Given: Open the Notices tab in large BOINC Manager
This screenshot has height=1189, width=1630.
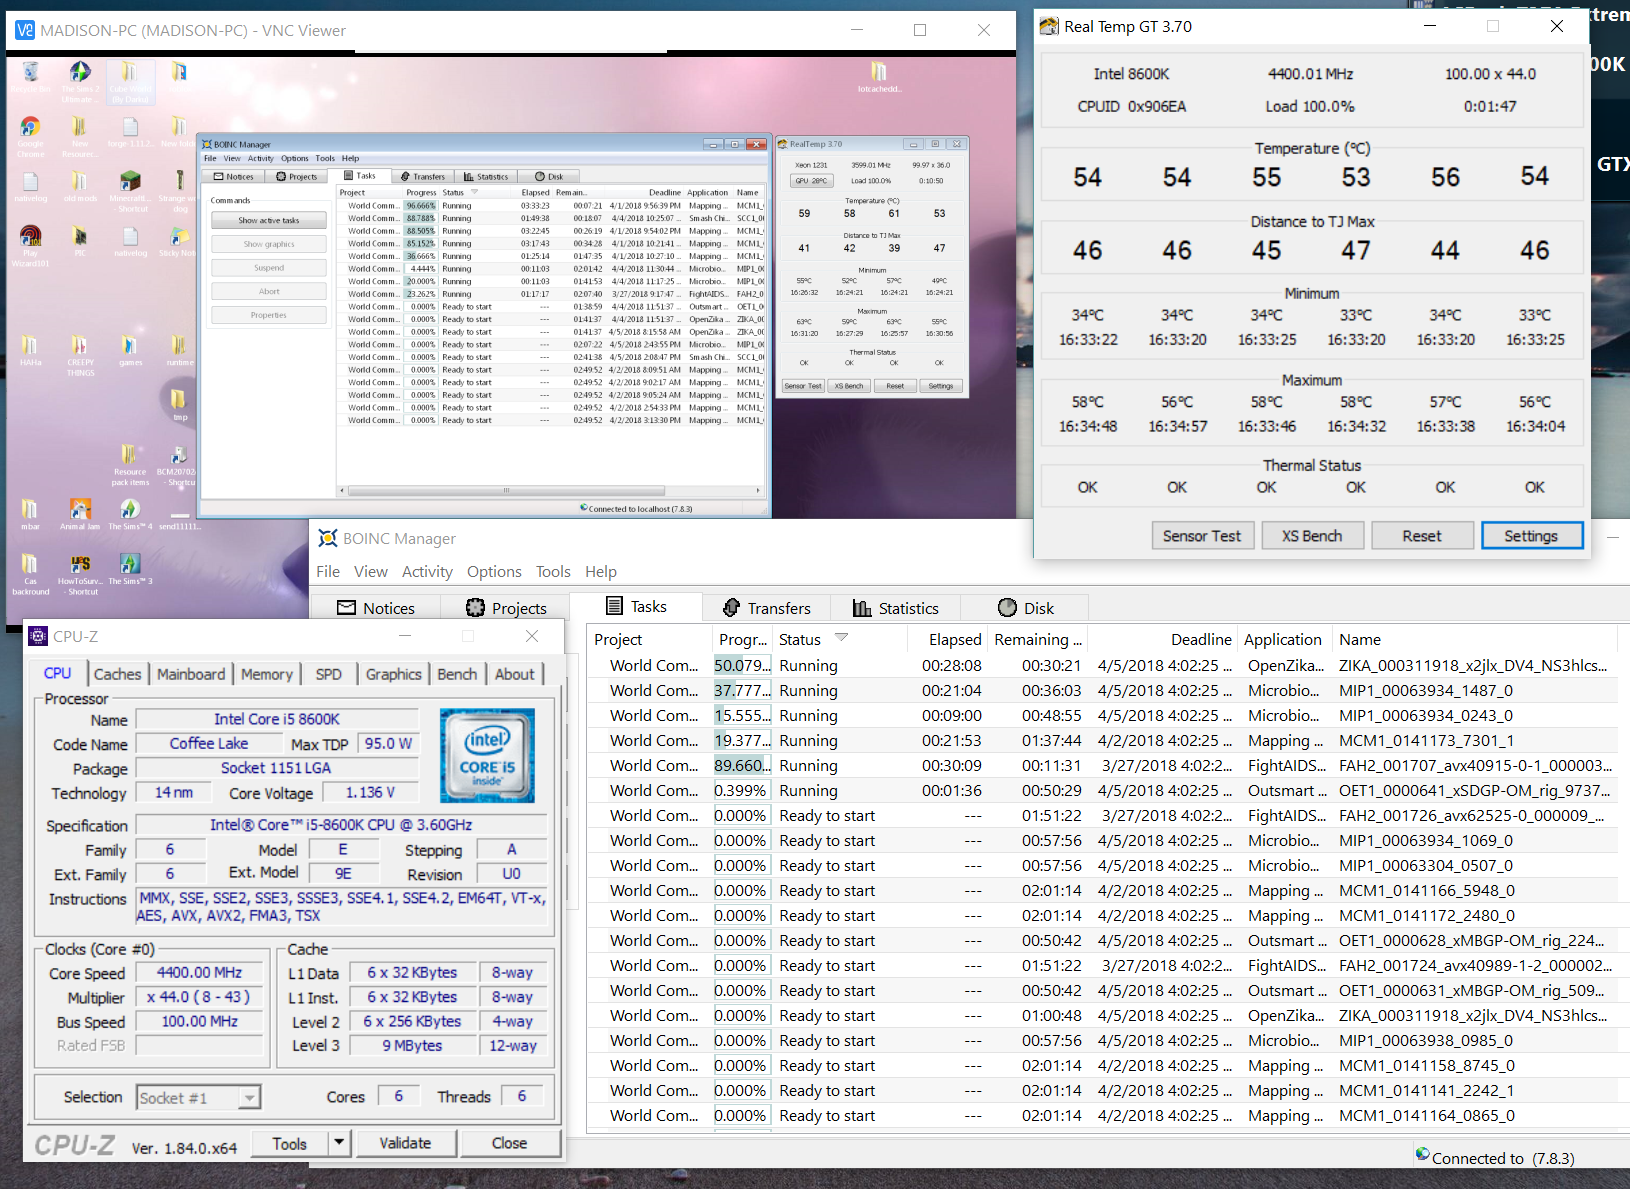Looking at the screenshot, I should coord(376,608).
